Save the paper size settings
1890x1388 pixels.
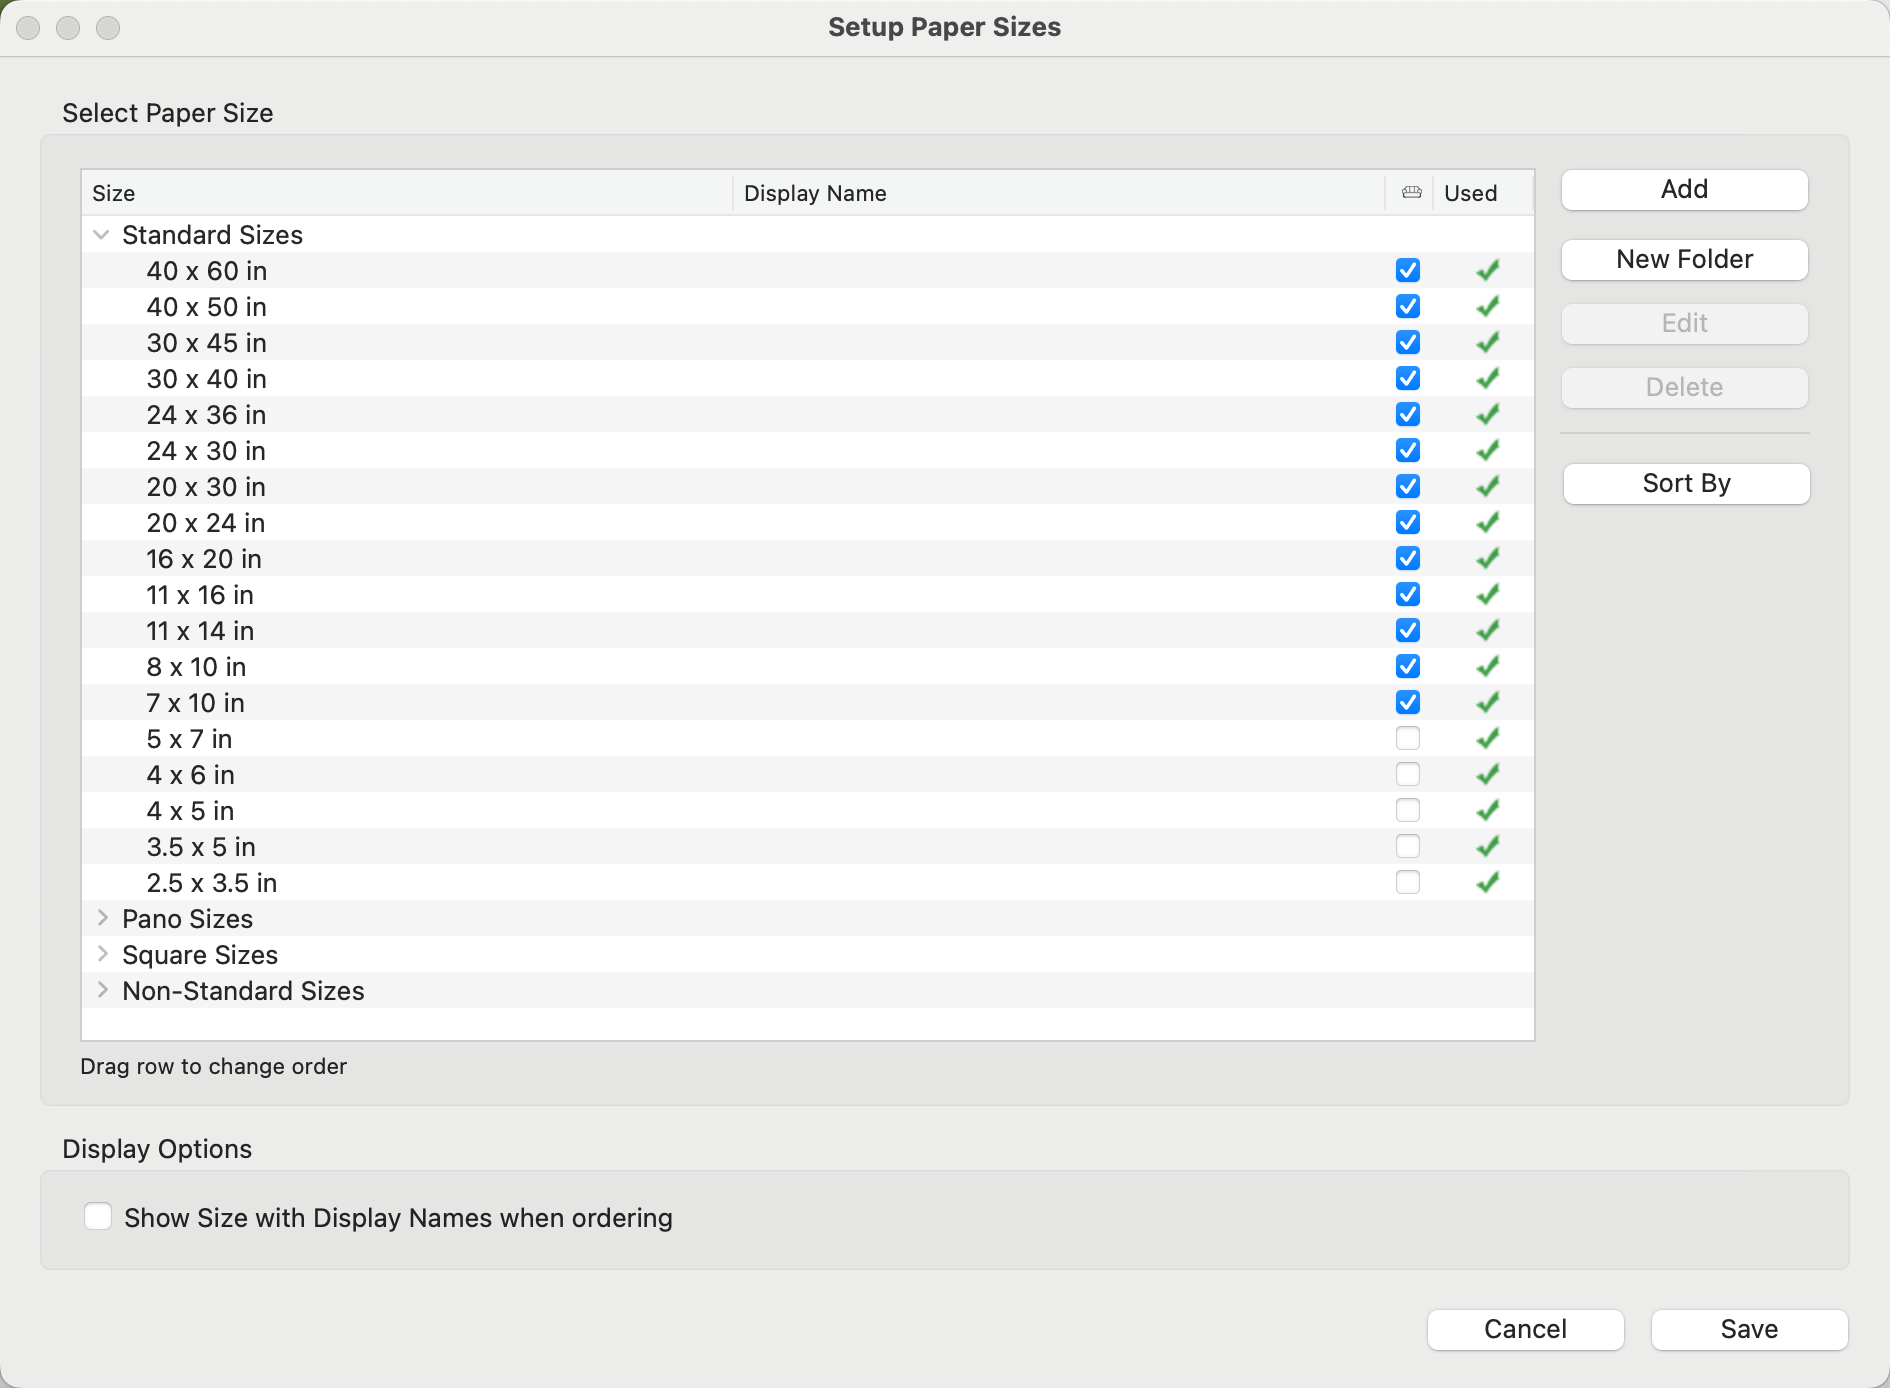click(x=1748, y=1329)
